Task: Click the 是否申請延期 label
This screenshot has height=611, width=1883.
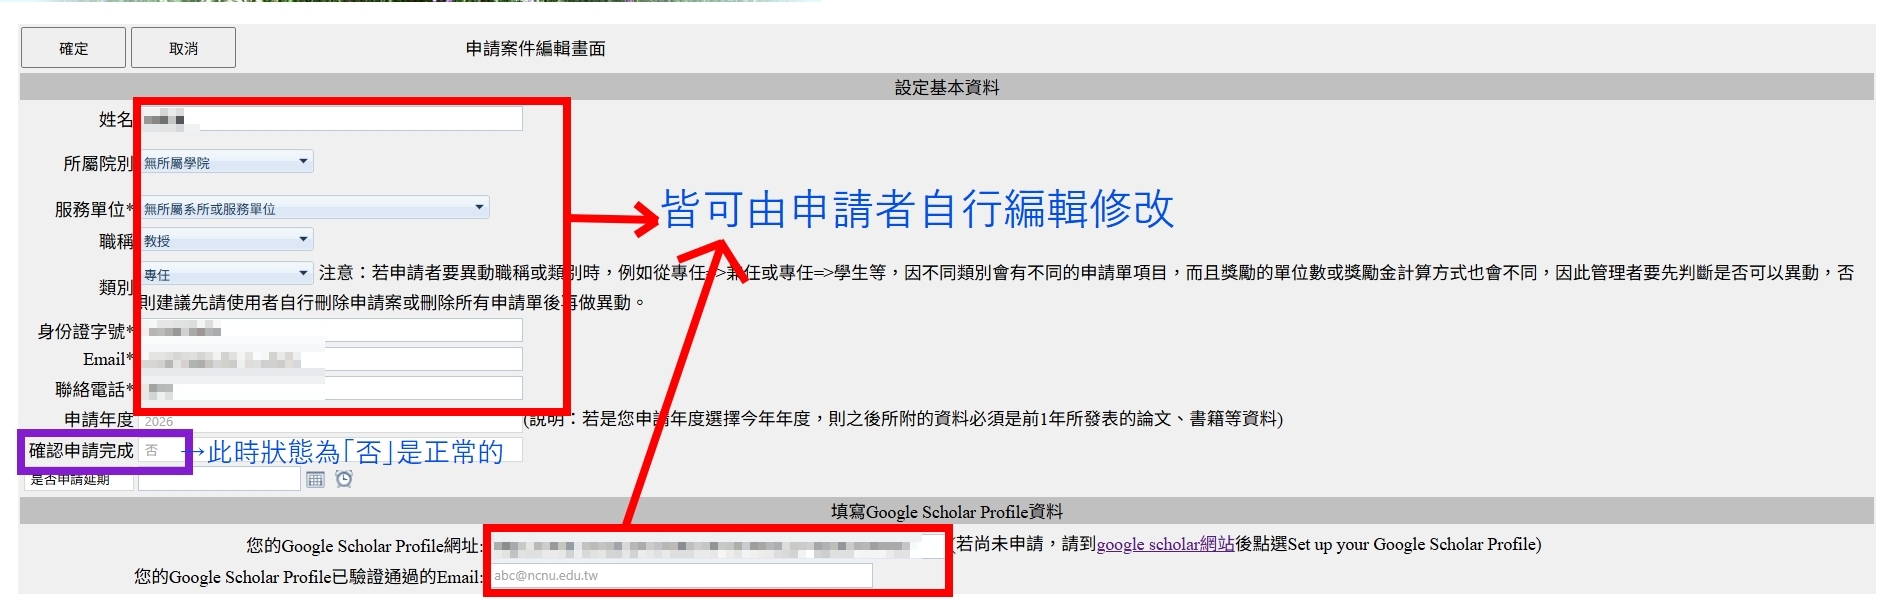Action: tap(70, 480)
